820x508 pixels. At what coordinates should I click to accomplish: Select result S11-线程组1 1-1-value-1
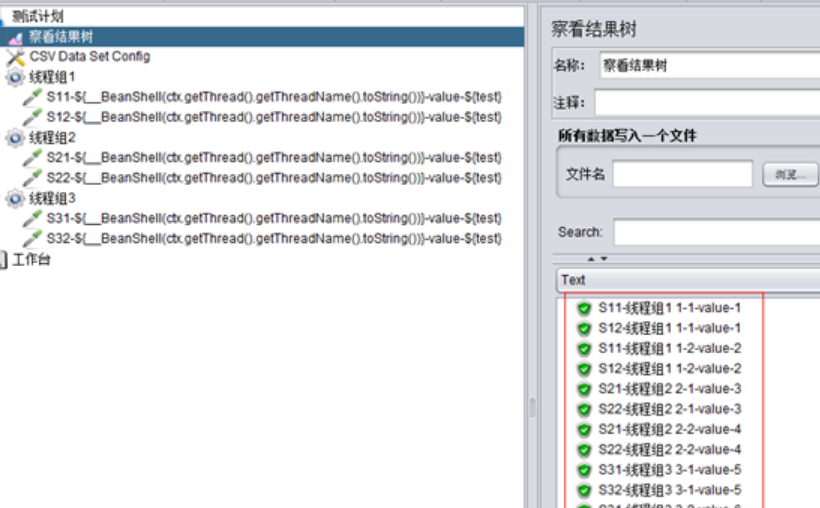[x=669, y=308]
